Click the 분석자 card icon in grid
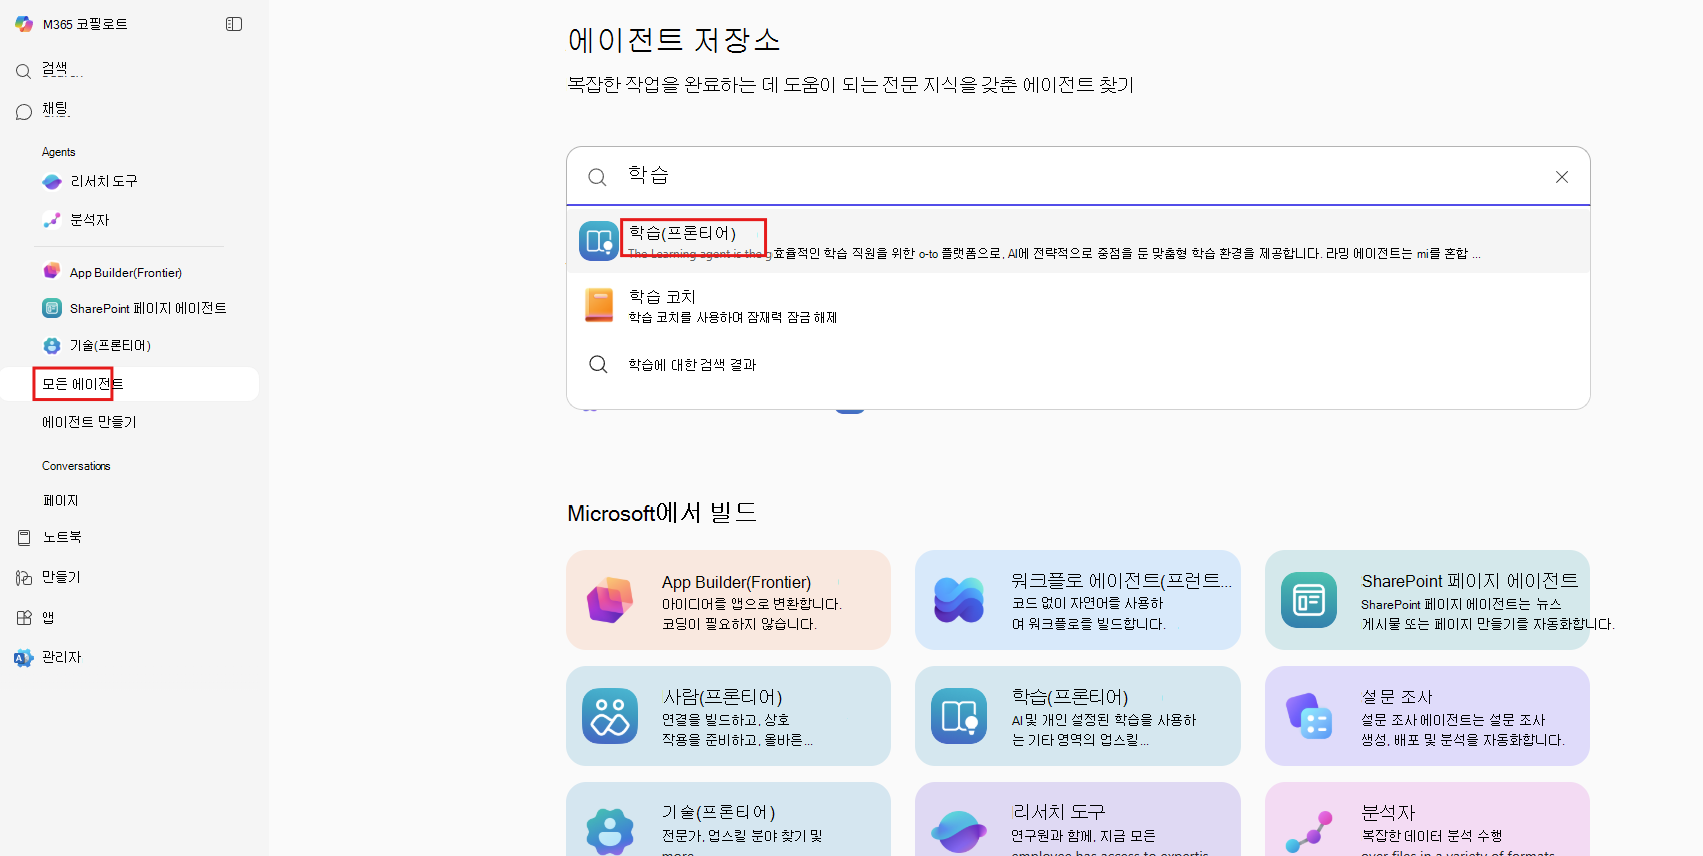 tap(1309, 832)
